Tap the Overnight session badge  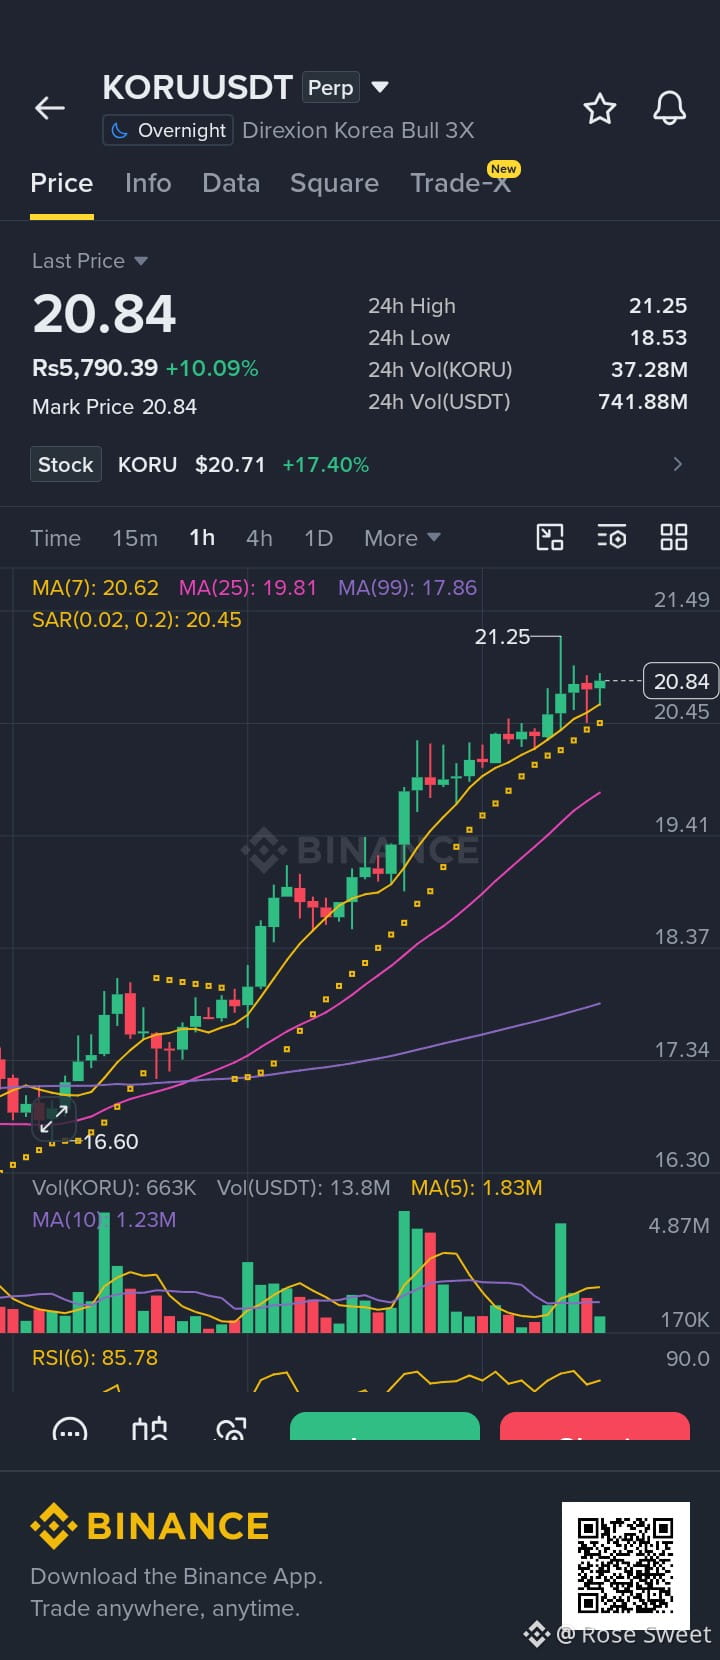(168, 130)
